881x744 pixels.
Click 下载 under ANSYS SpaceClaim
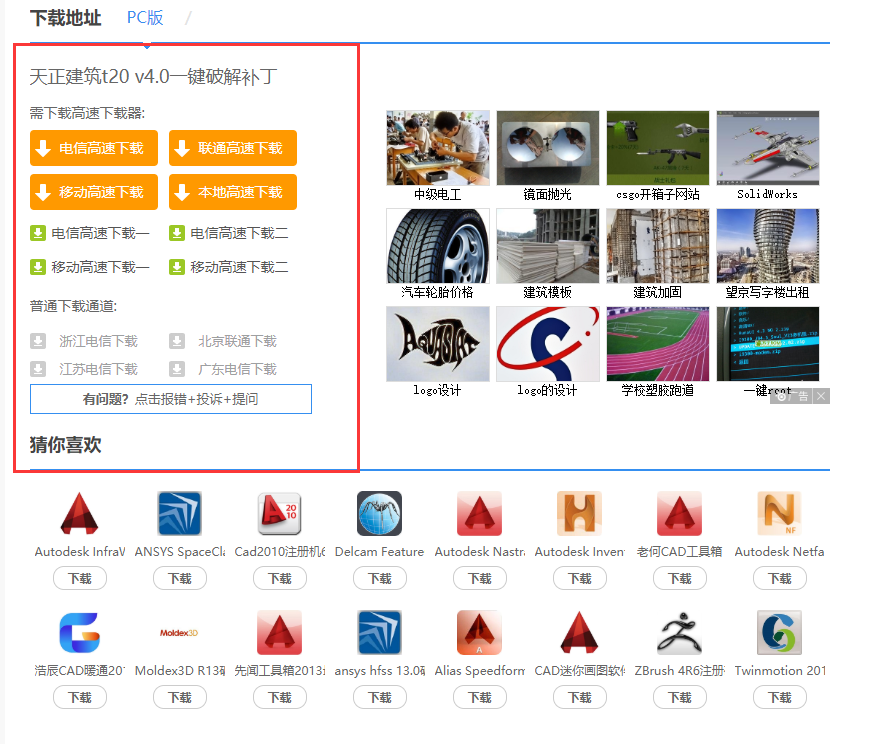click(x=180, y=578)
